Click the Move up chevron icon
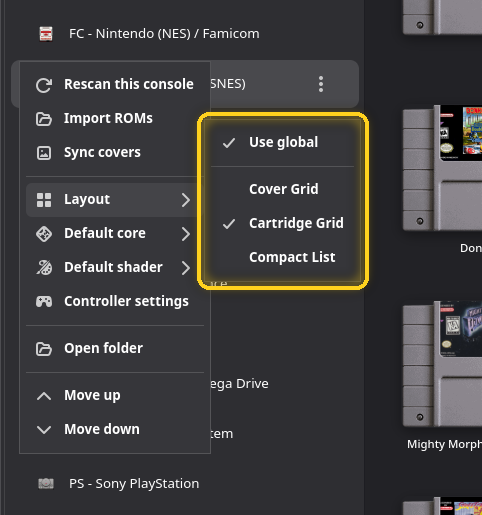 click(44, 396)
